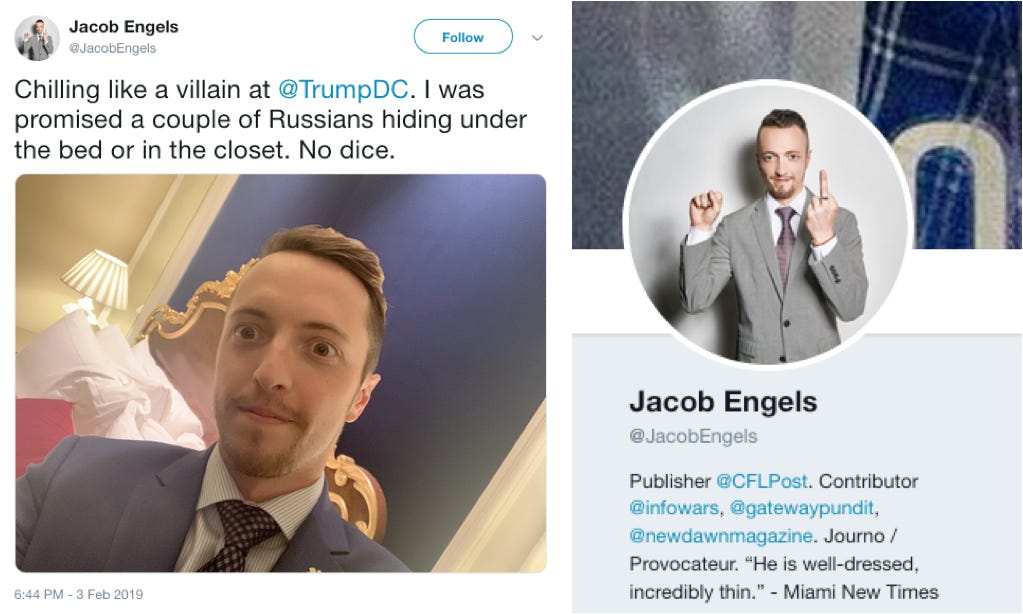Image resolution: width=1023 pixels, height=614 pixels.
Task: Click the large Jacob Engels profile name
Action: pyautogui.click(x=723, y=401)
